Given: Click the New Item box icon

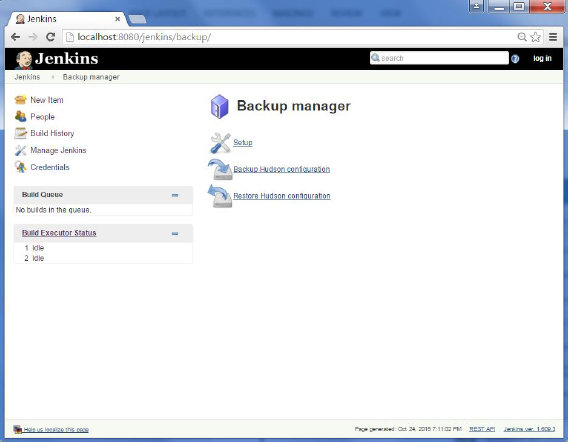Looking at the screenshot, I should click(20, 99).
